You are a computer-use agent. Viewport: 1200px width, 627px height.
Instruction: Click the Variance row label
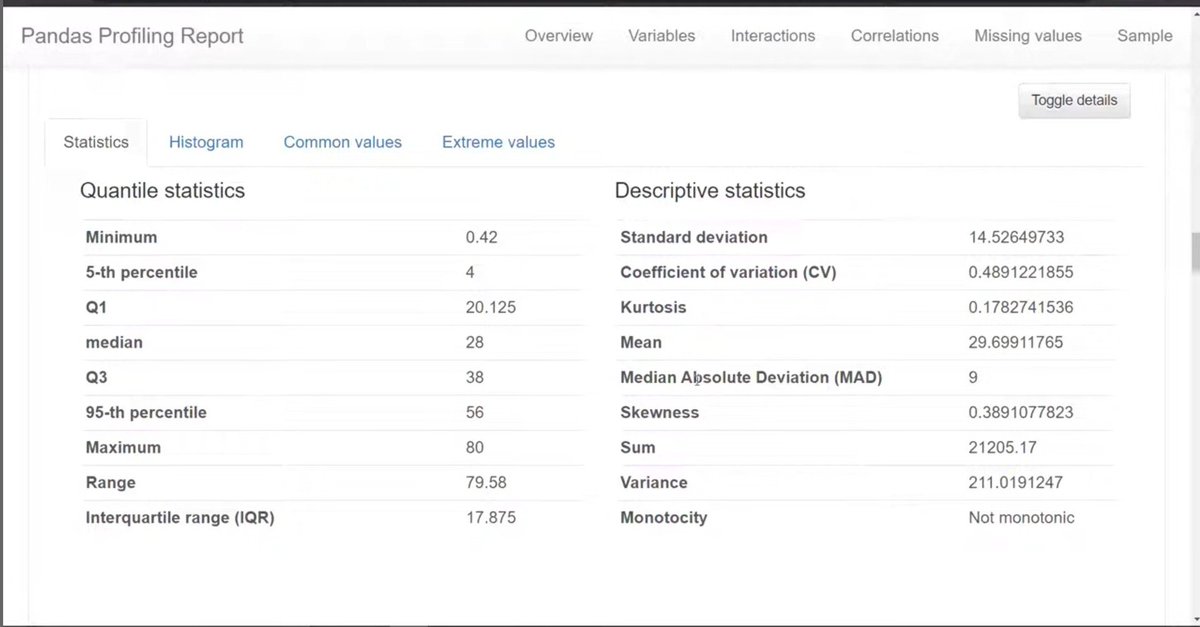[654, 482]
